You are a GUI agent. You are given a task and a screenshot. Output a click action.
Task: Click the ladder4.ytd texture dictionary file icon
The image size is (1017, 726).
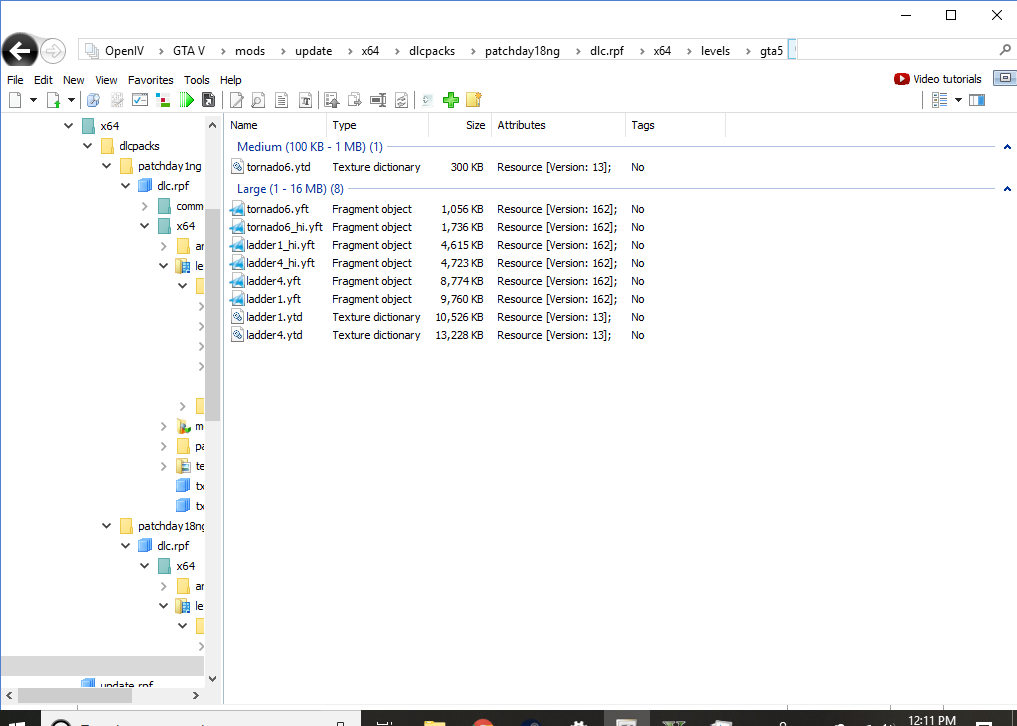tap(237, 335)
